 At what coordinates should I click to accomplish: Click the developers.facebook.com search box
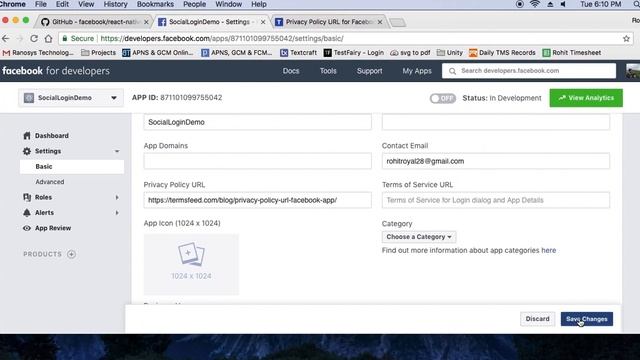point(529,71)
